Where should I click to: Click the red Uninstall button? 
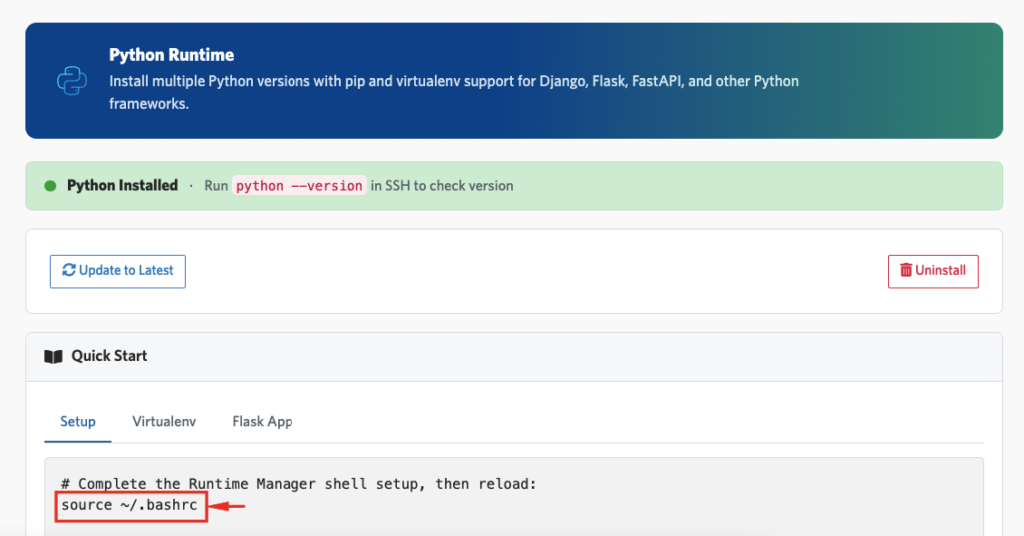(933, 271)
